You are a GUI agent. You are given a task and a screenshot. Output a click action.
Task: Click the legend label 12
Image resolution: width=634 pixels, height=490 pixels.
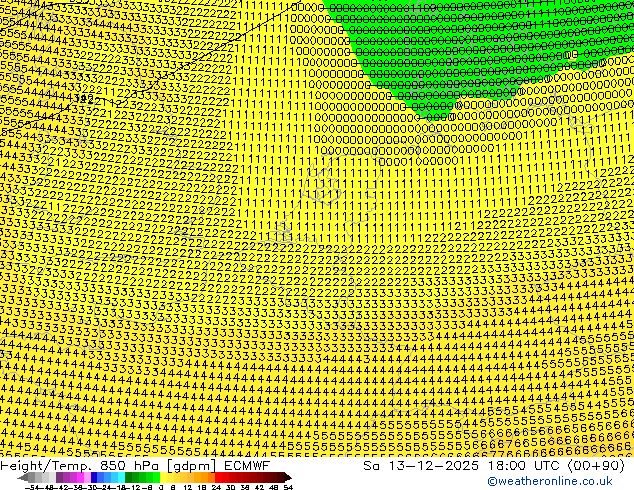tap(187, 488)
